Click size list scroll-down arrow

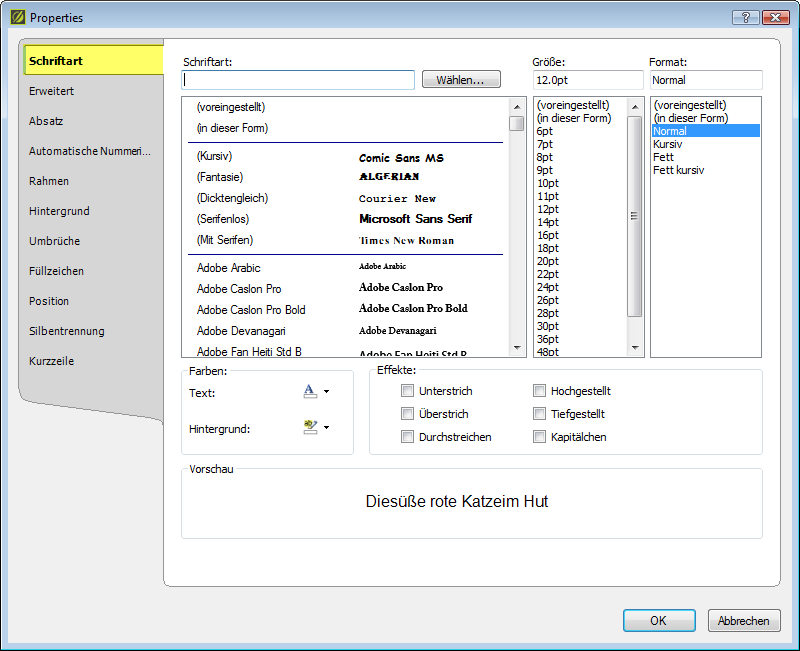point(634,348)
